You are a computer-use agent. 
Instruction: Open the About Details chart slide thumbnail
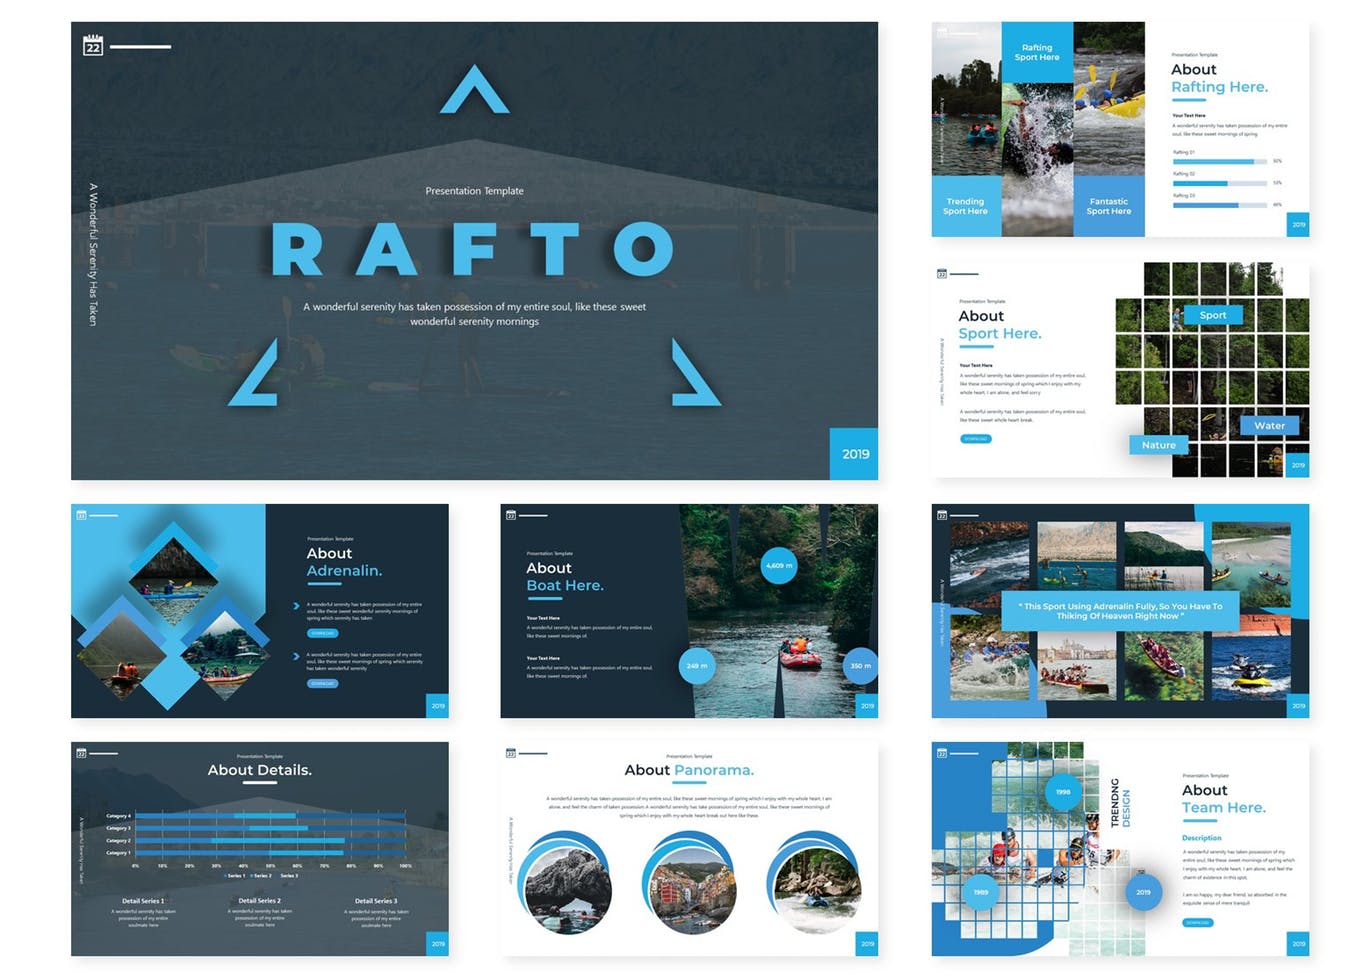coord(260,849)
